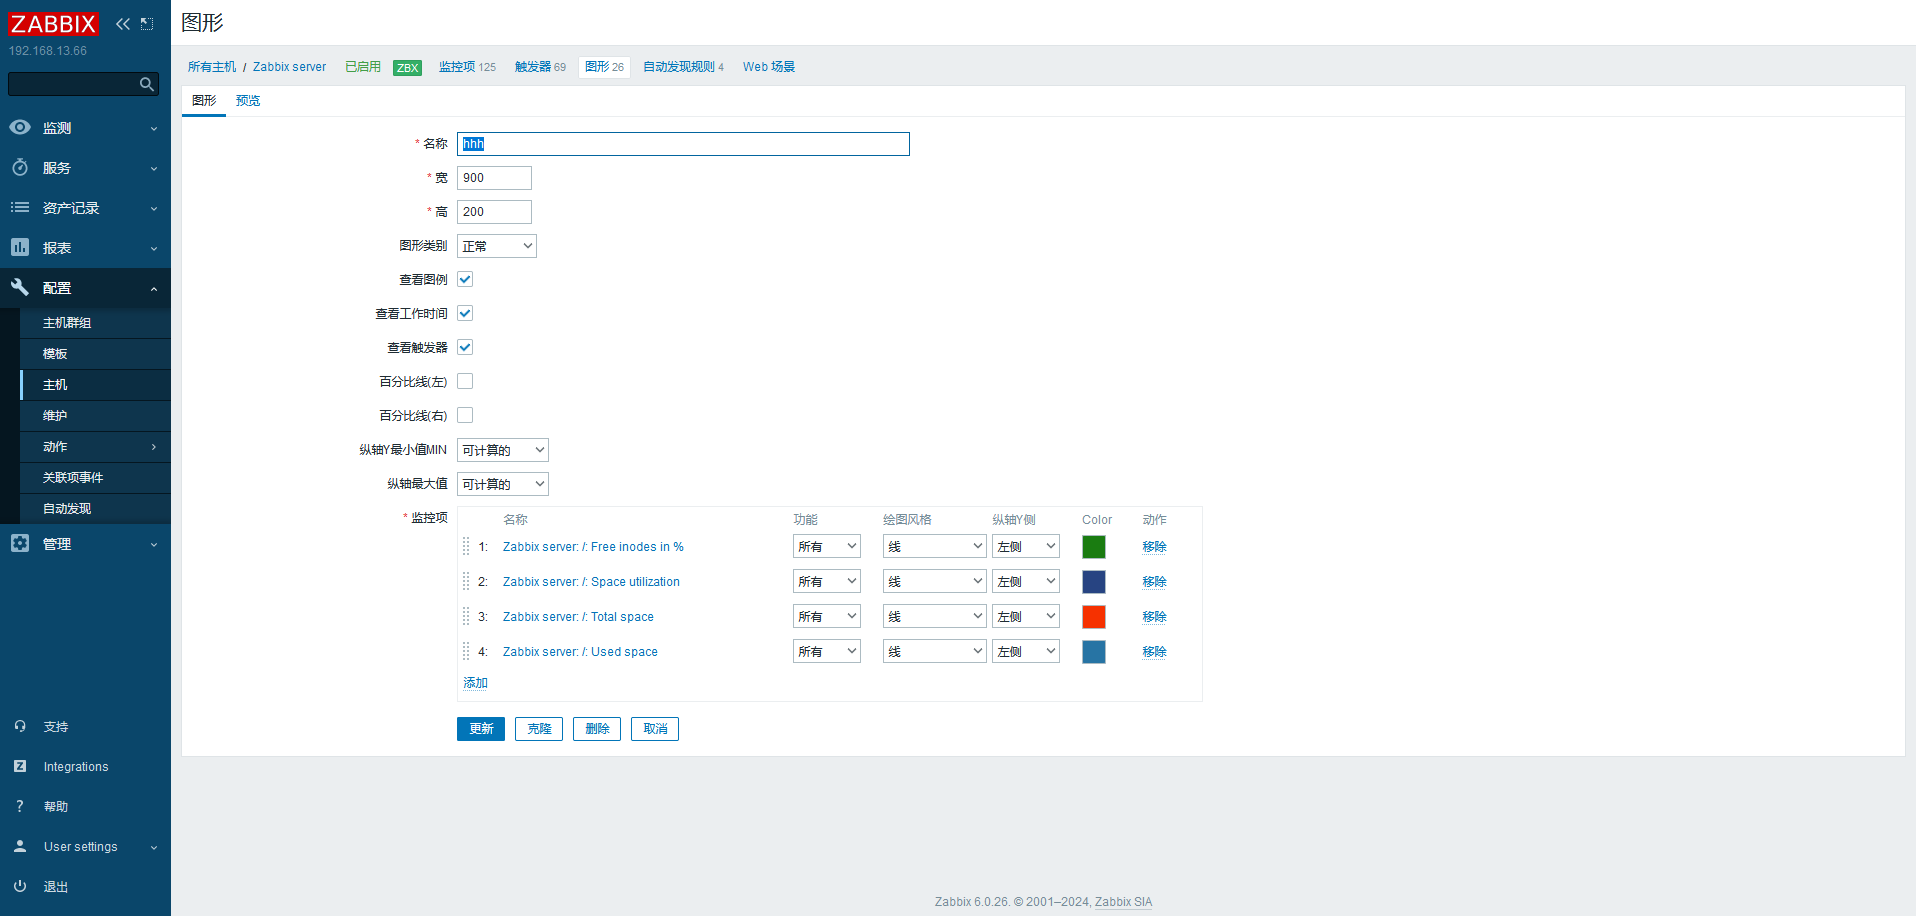Click the 支持 headset icon
Image resolution: width=1916 pixels, height=916 pixels.
(20, 727)
